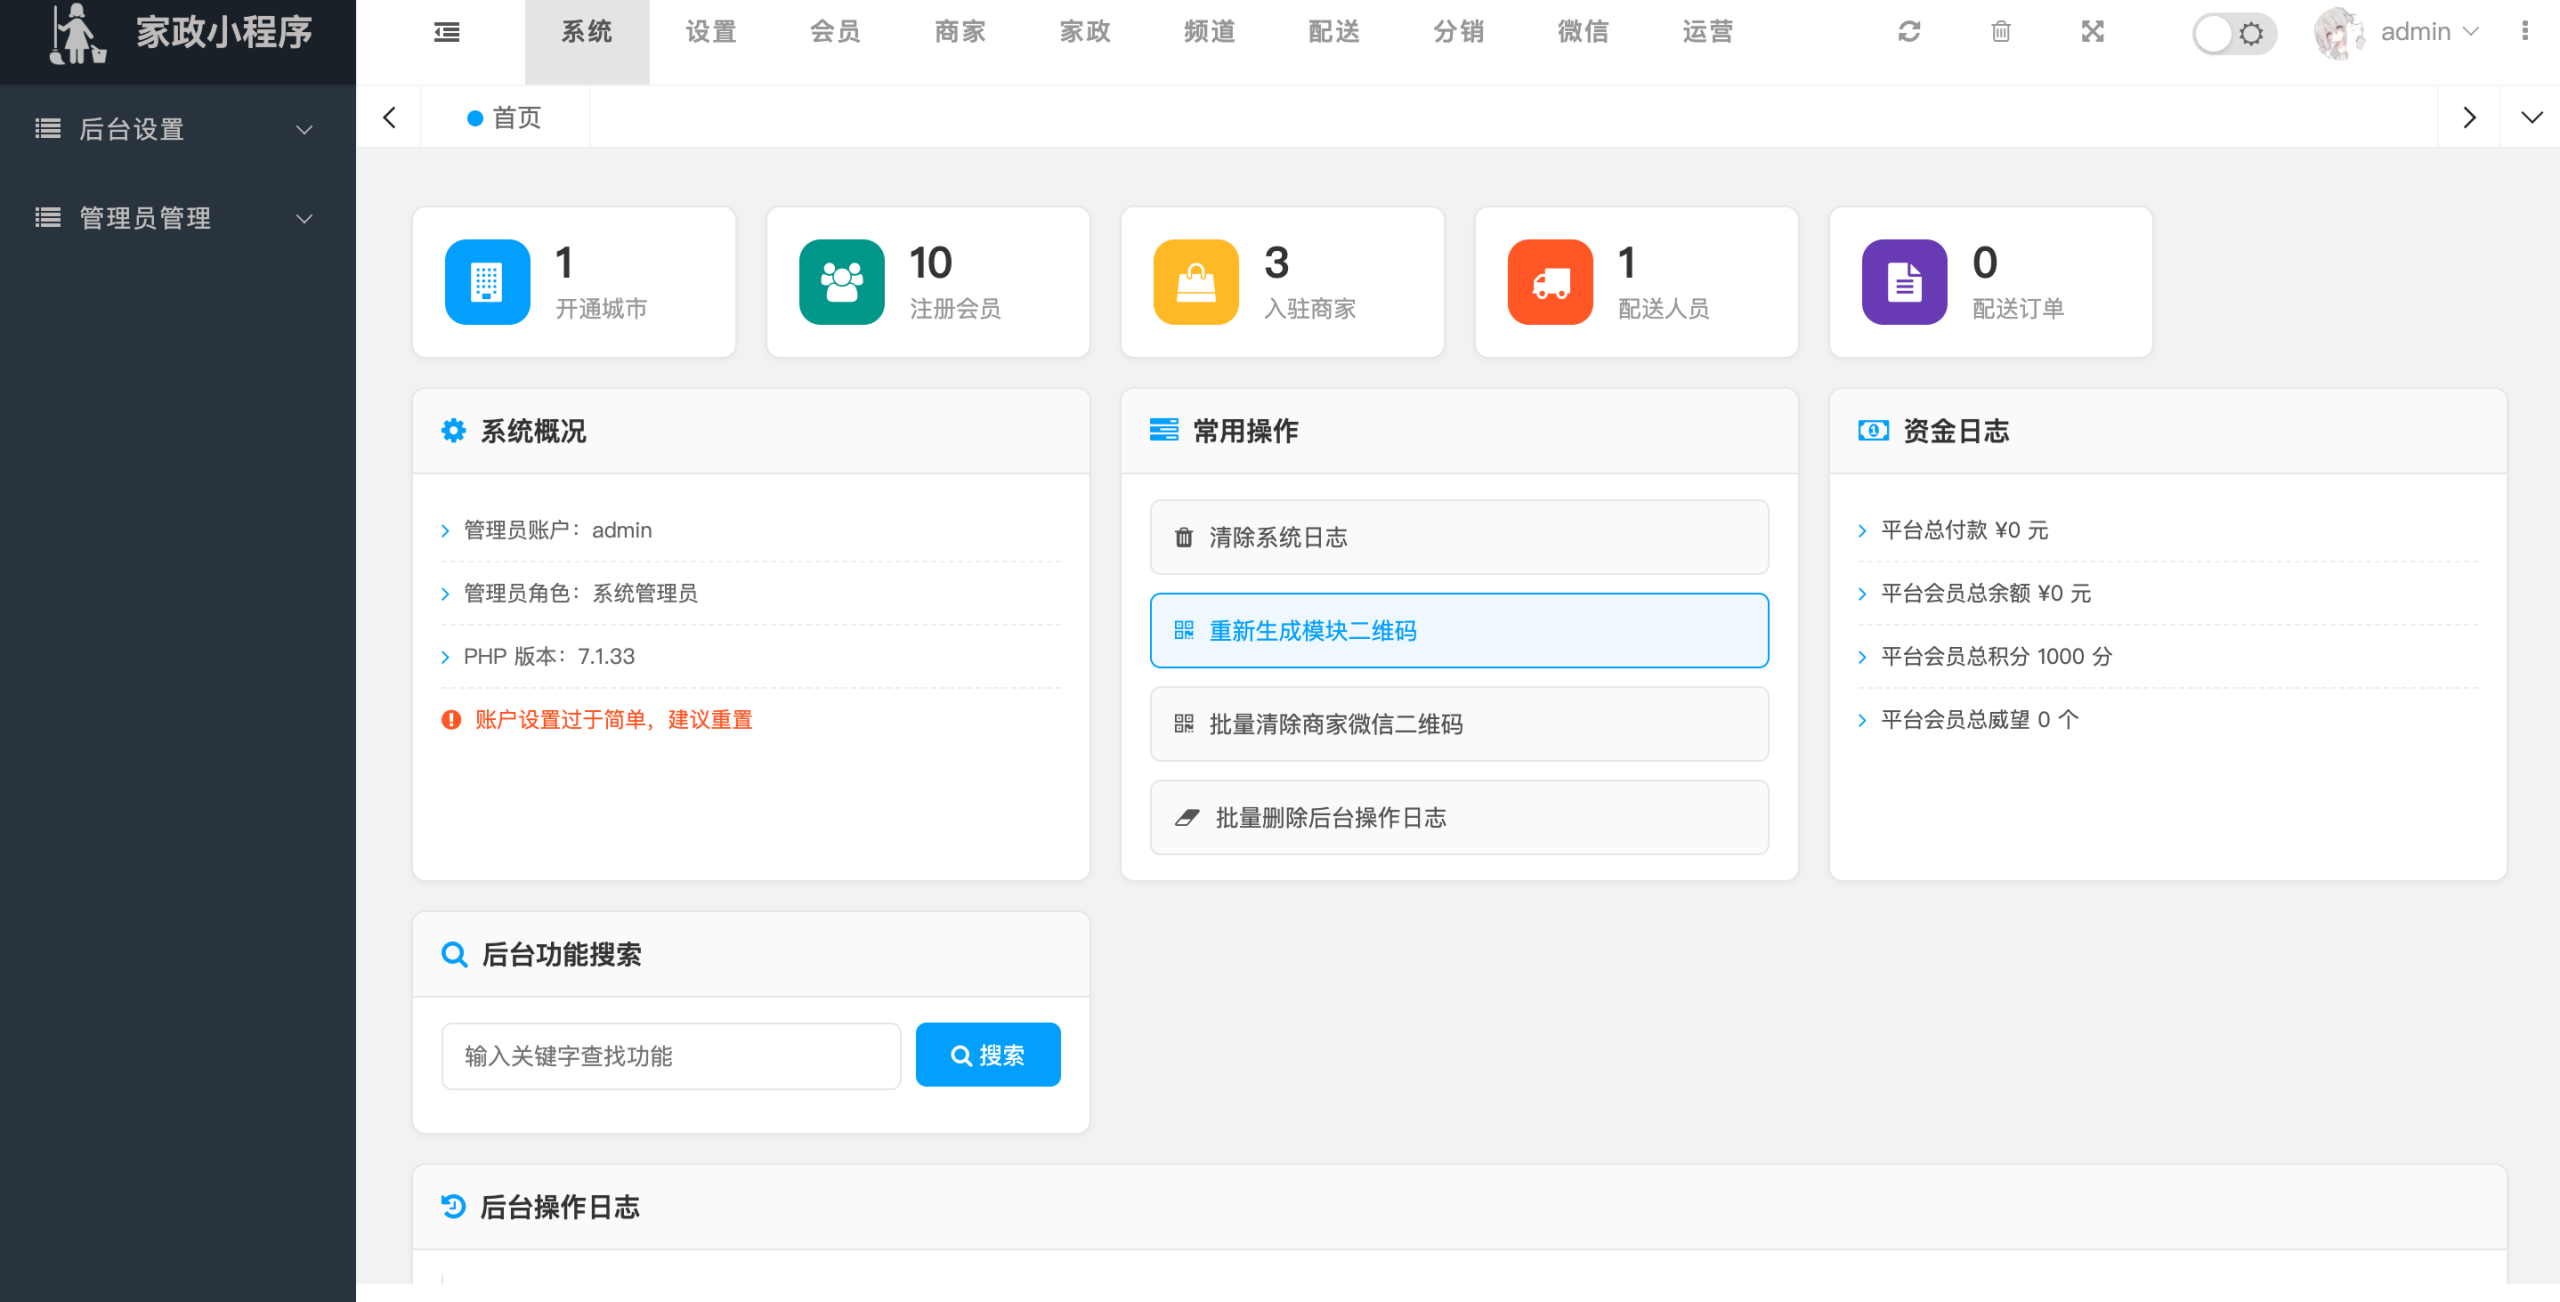Click the 批量删除后台操作日志 button
This screenshot has height=1302, width=2560.
click(1459, 817)
